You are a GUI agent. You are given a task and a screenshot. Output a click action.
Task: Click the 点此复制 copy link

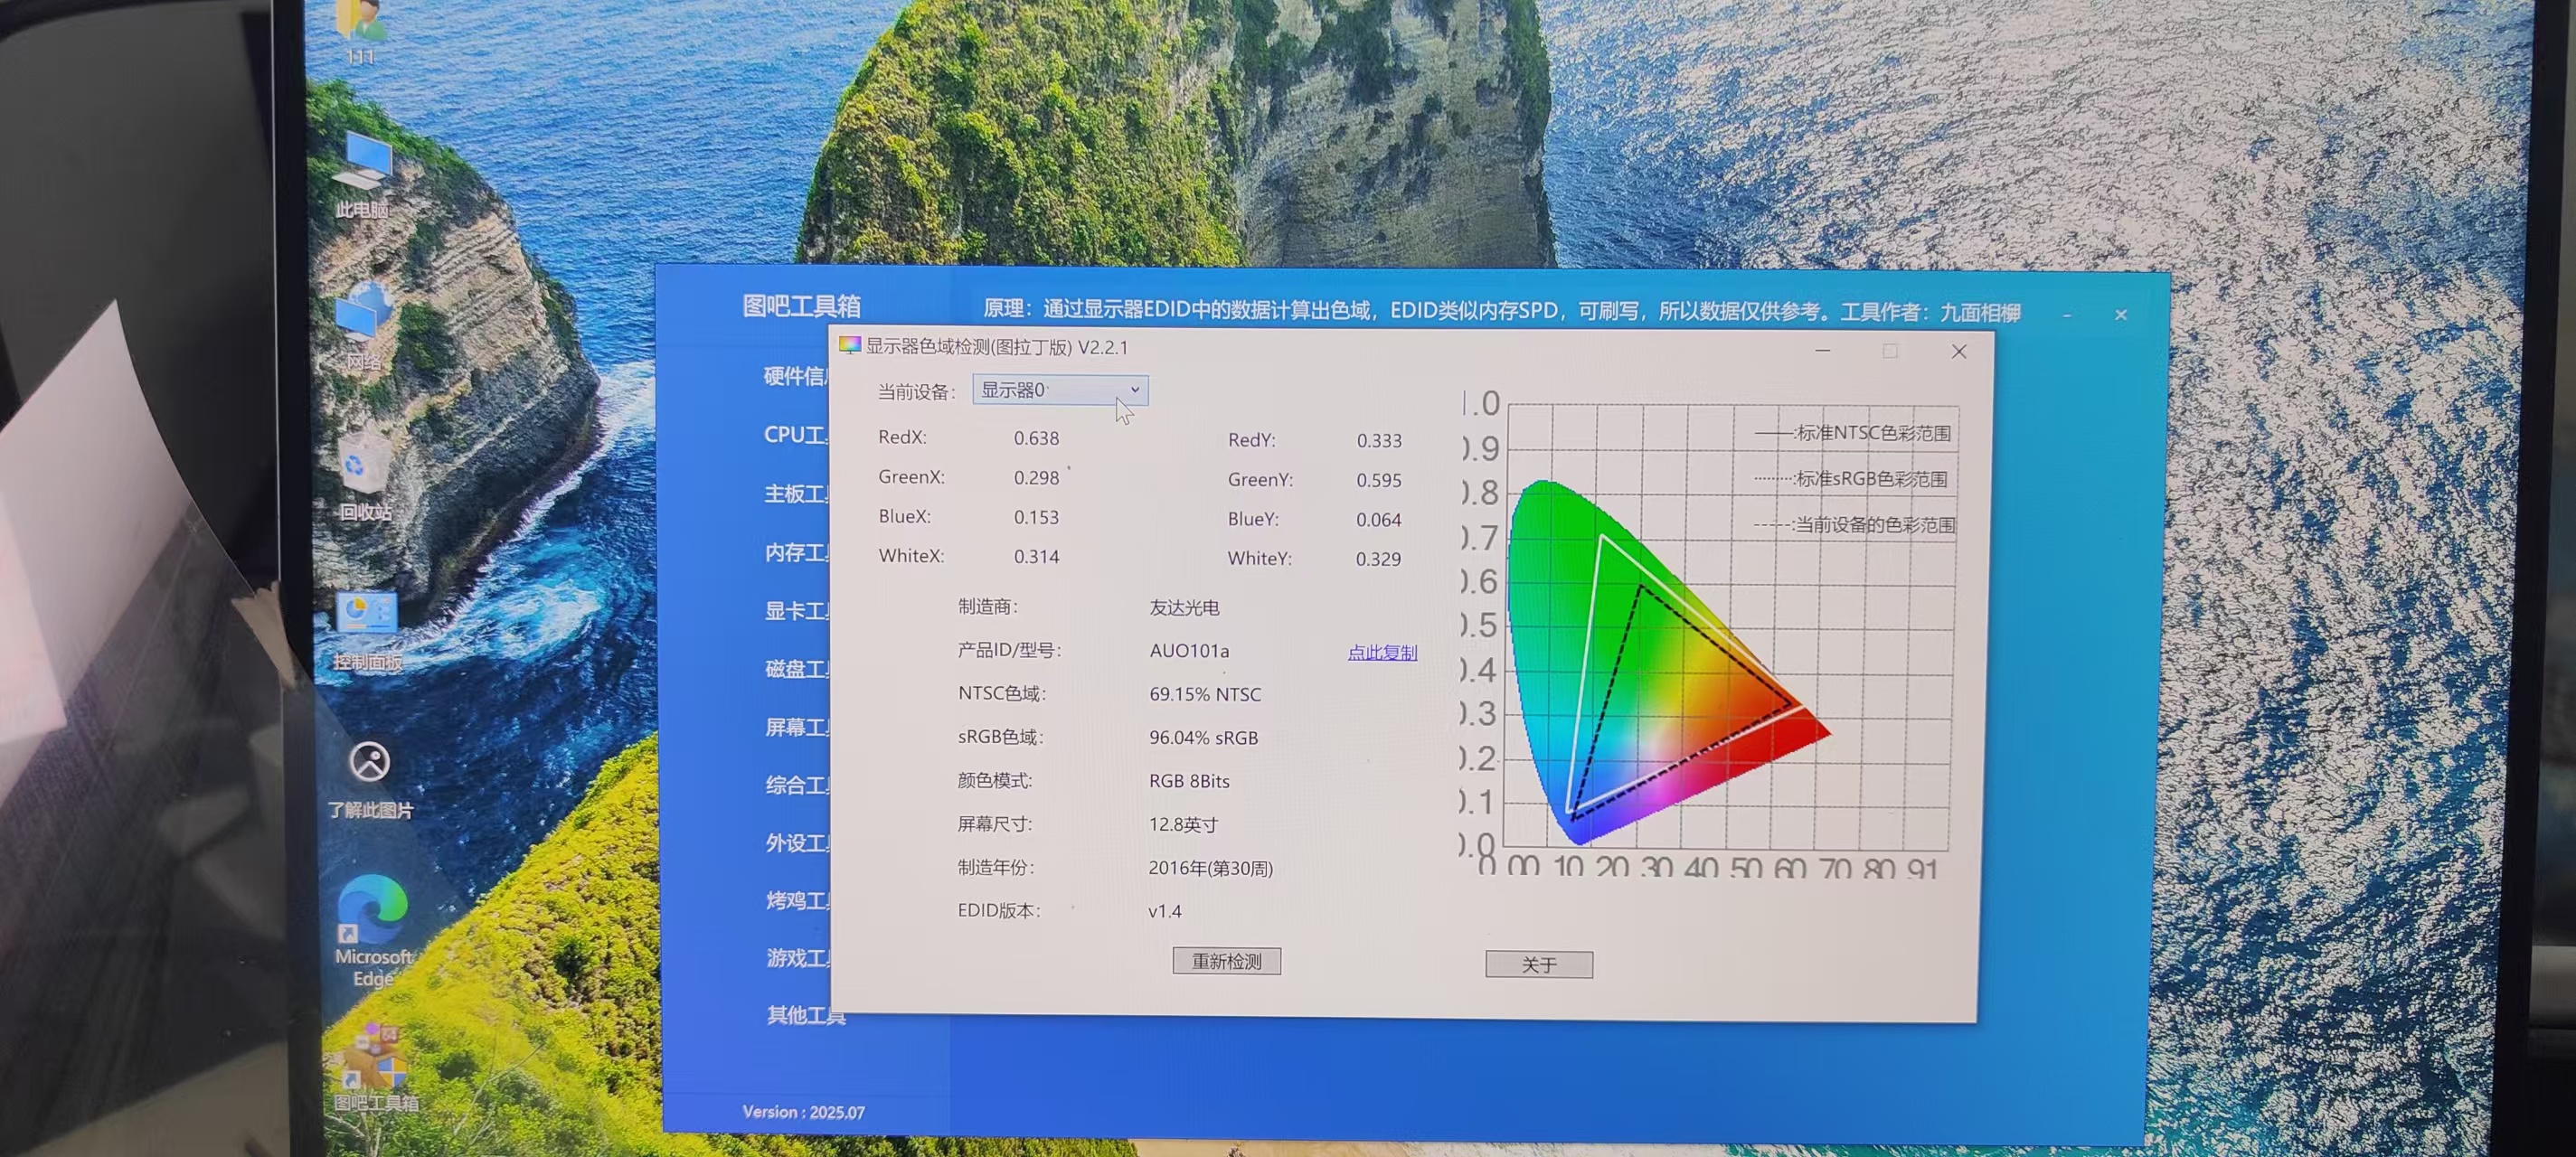pyautogui.click(x=1382, y=653)
